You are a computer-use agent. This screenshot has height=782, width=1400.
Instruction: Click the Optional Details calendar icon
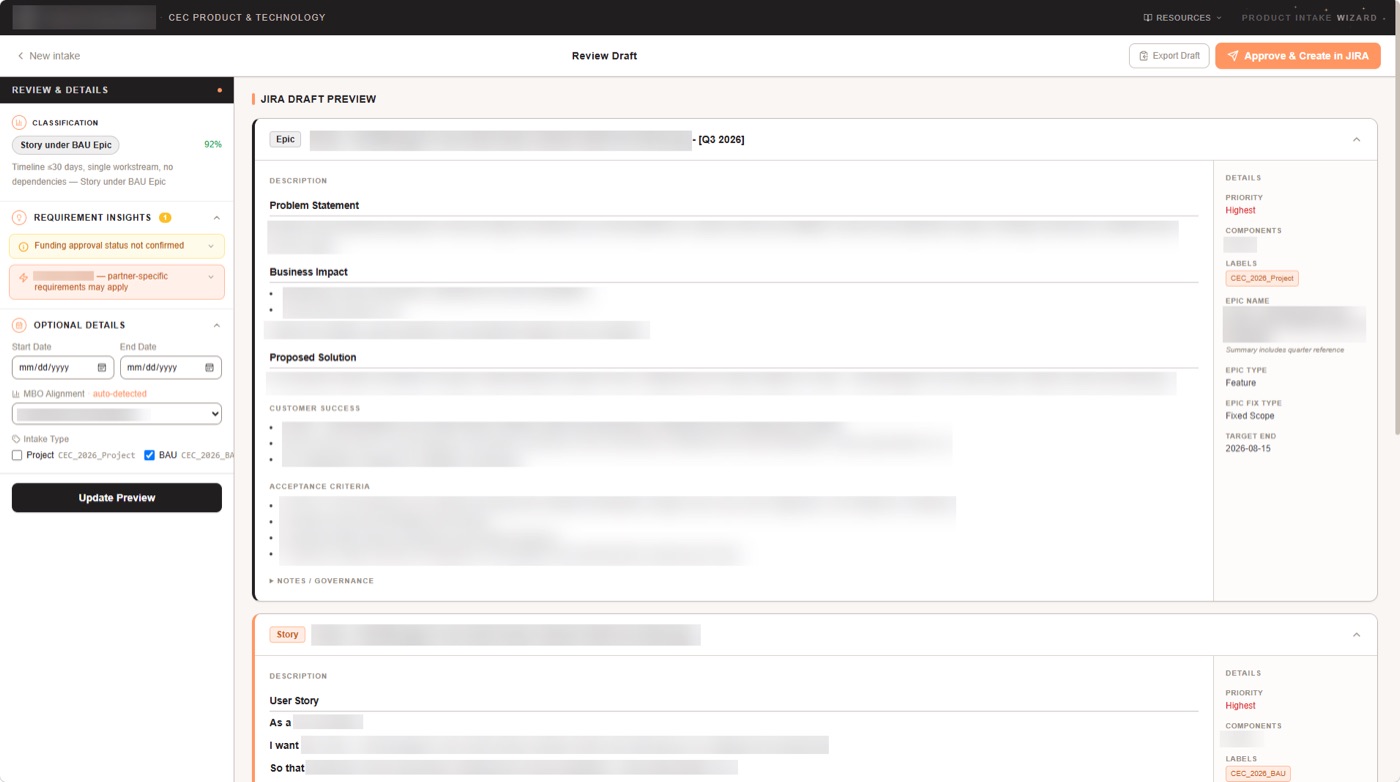coord(19,325)
